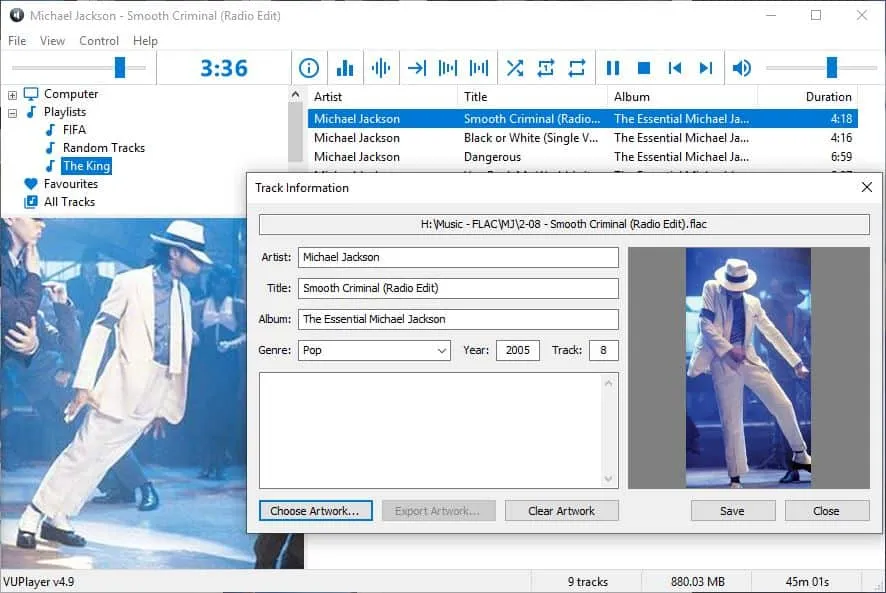Collapse the Playlists tree node

coord(12,113)
